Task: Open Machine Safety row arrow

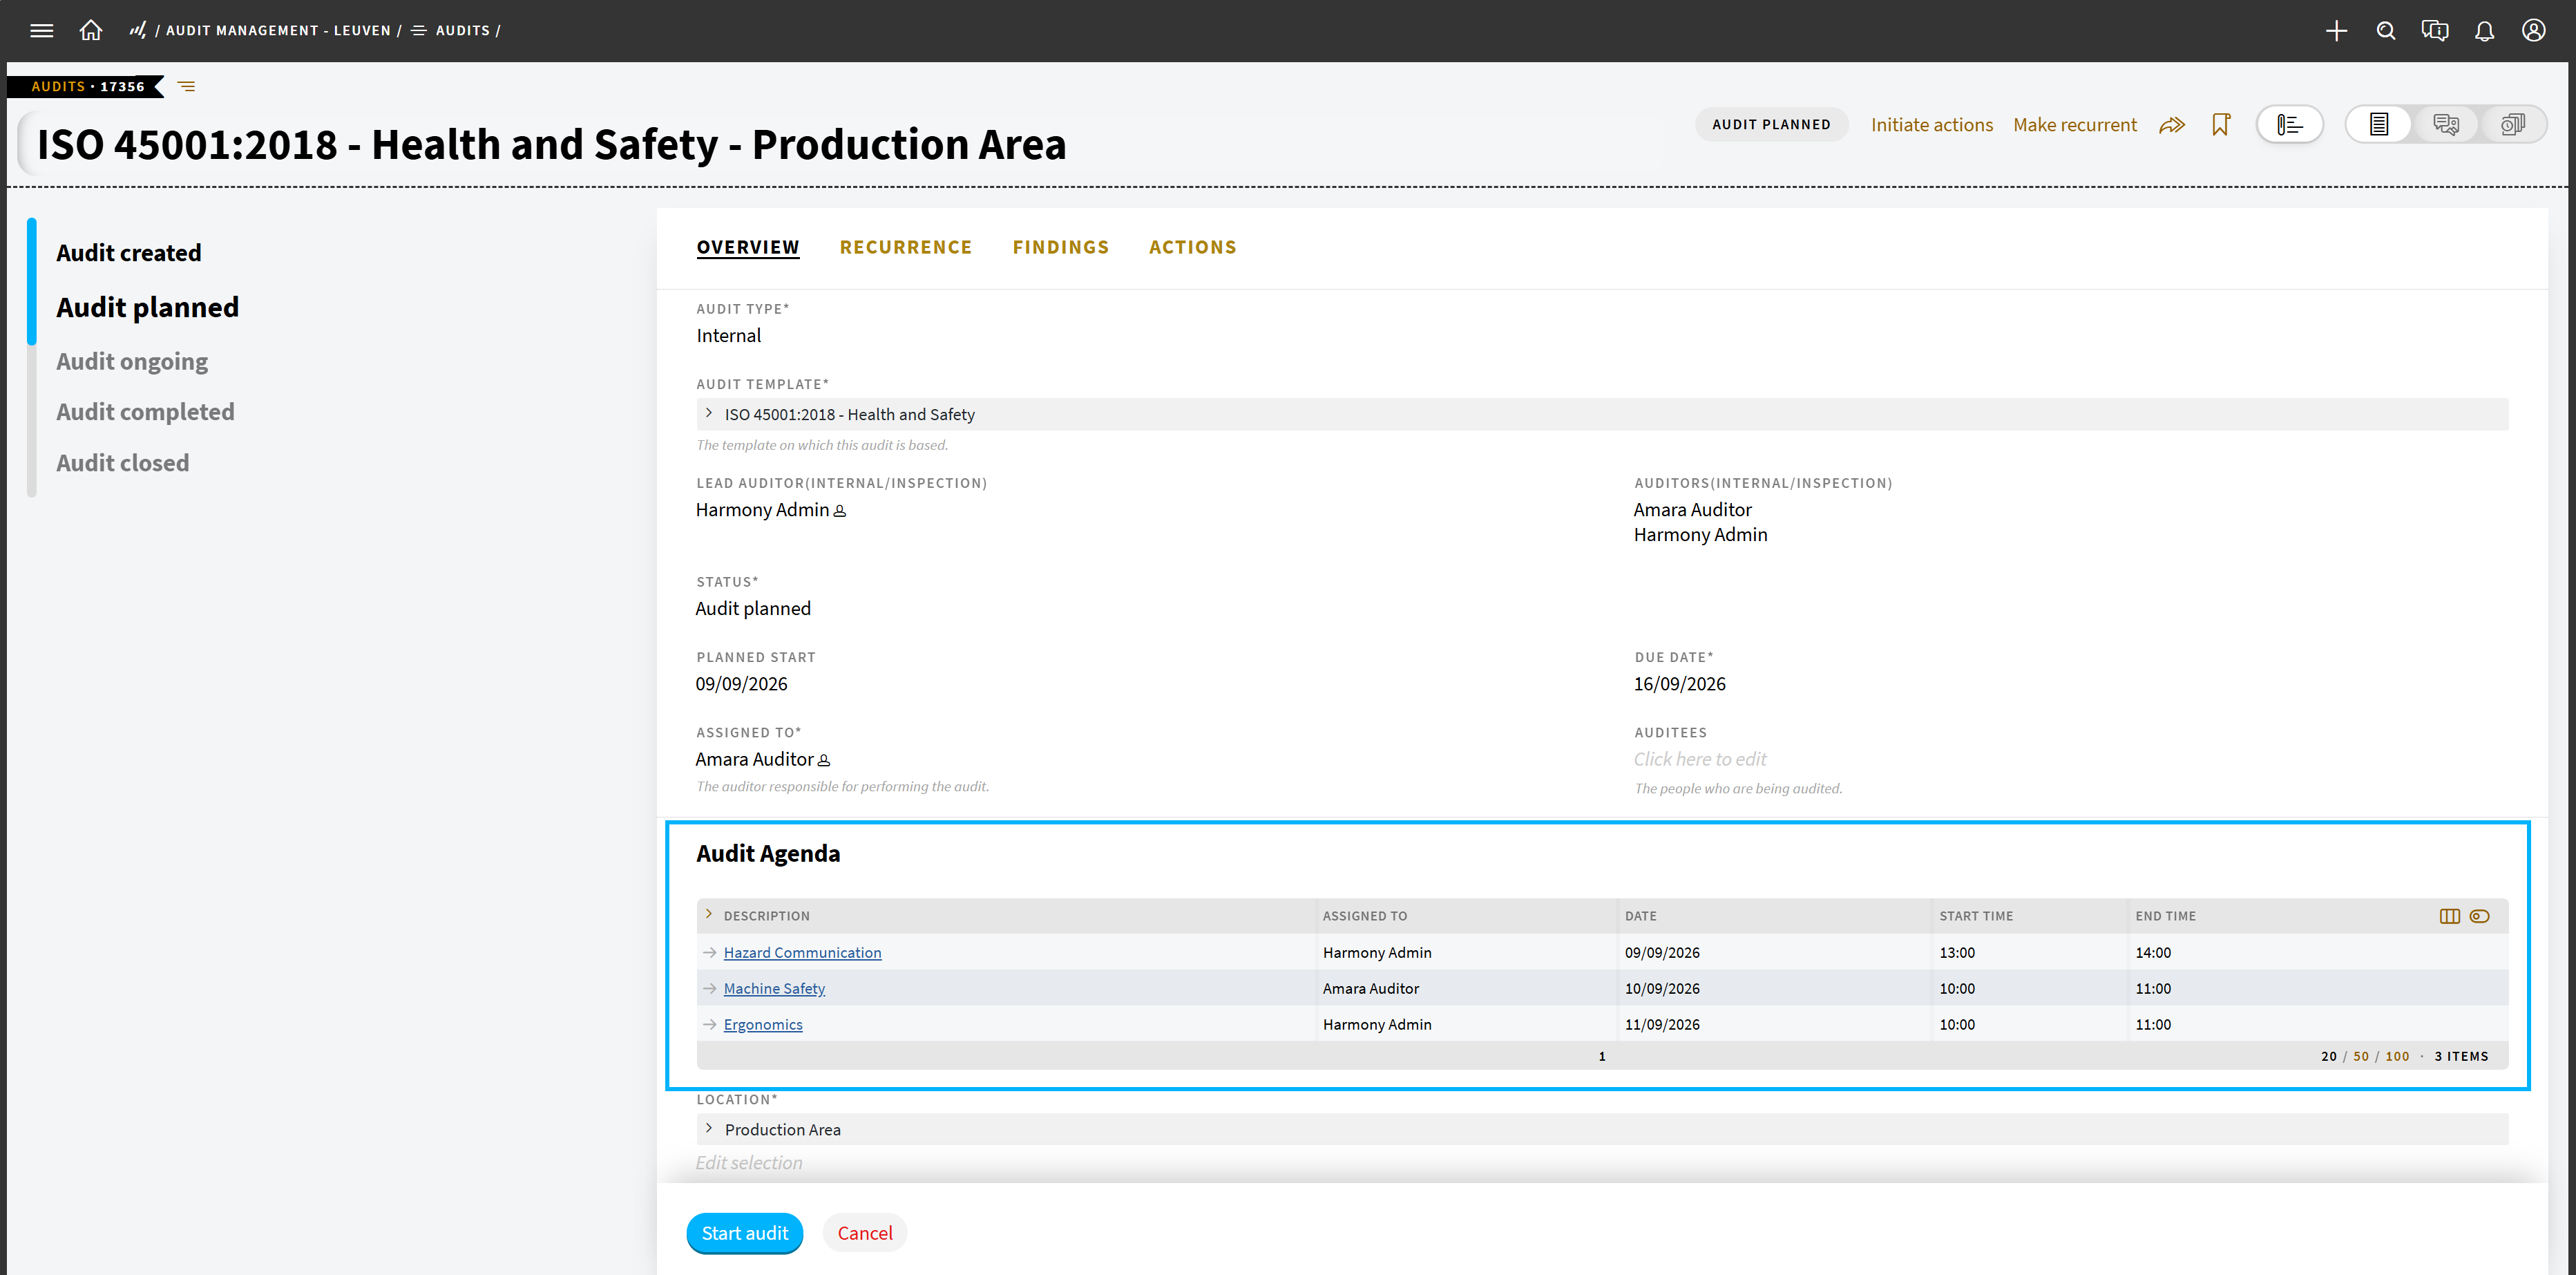Action: click(x=709, y=989)
